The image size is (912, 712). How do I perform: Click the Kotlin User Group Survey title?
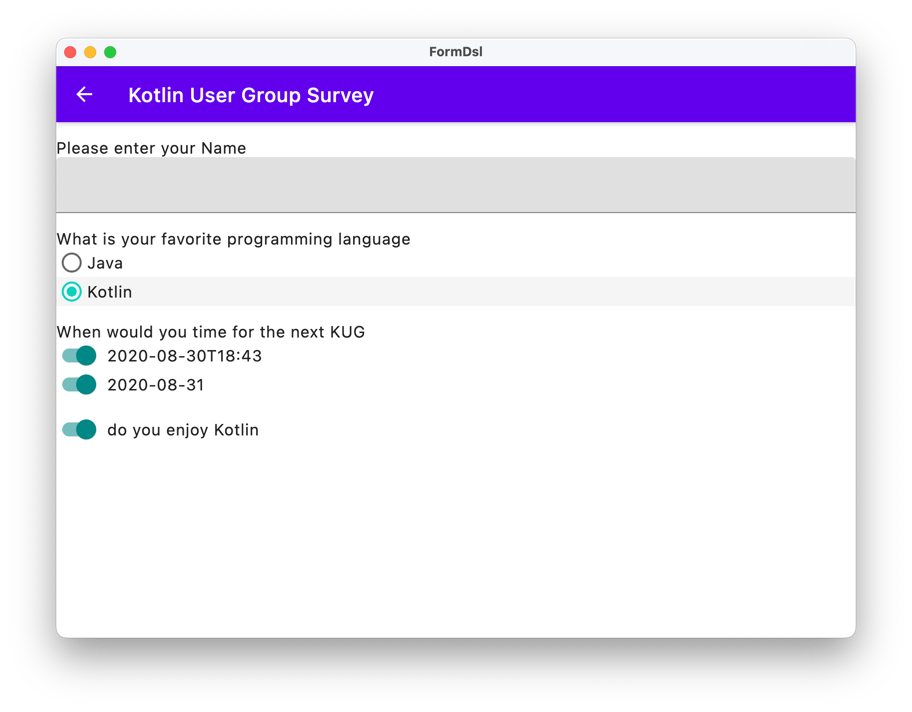[251, 95]
